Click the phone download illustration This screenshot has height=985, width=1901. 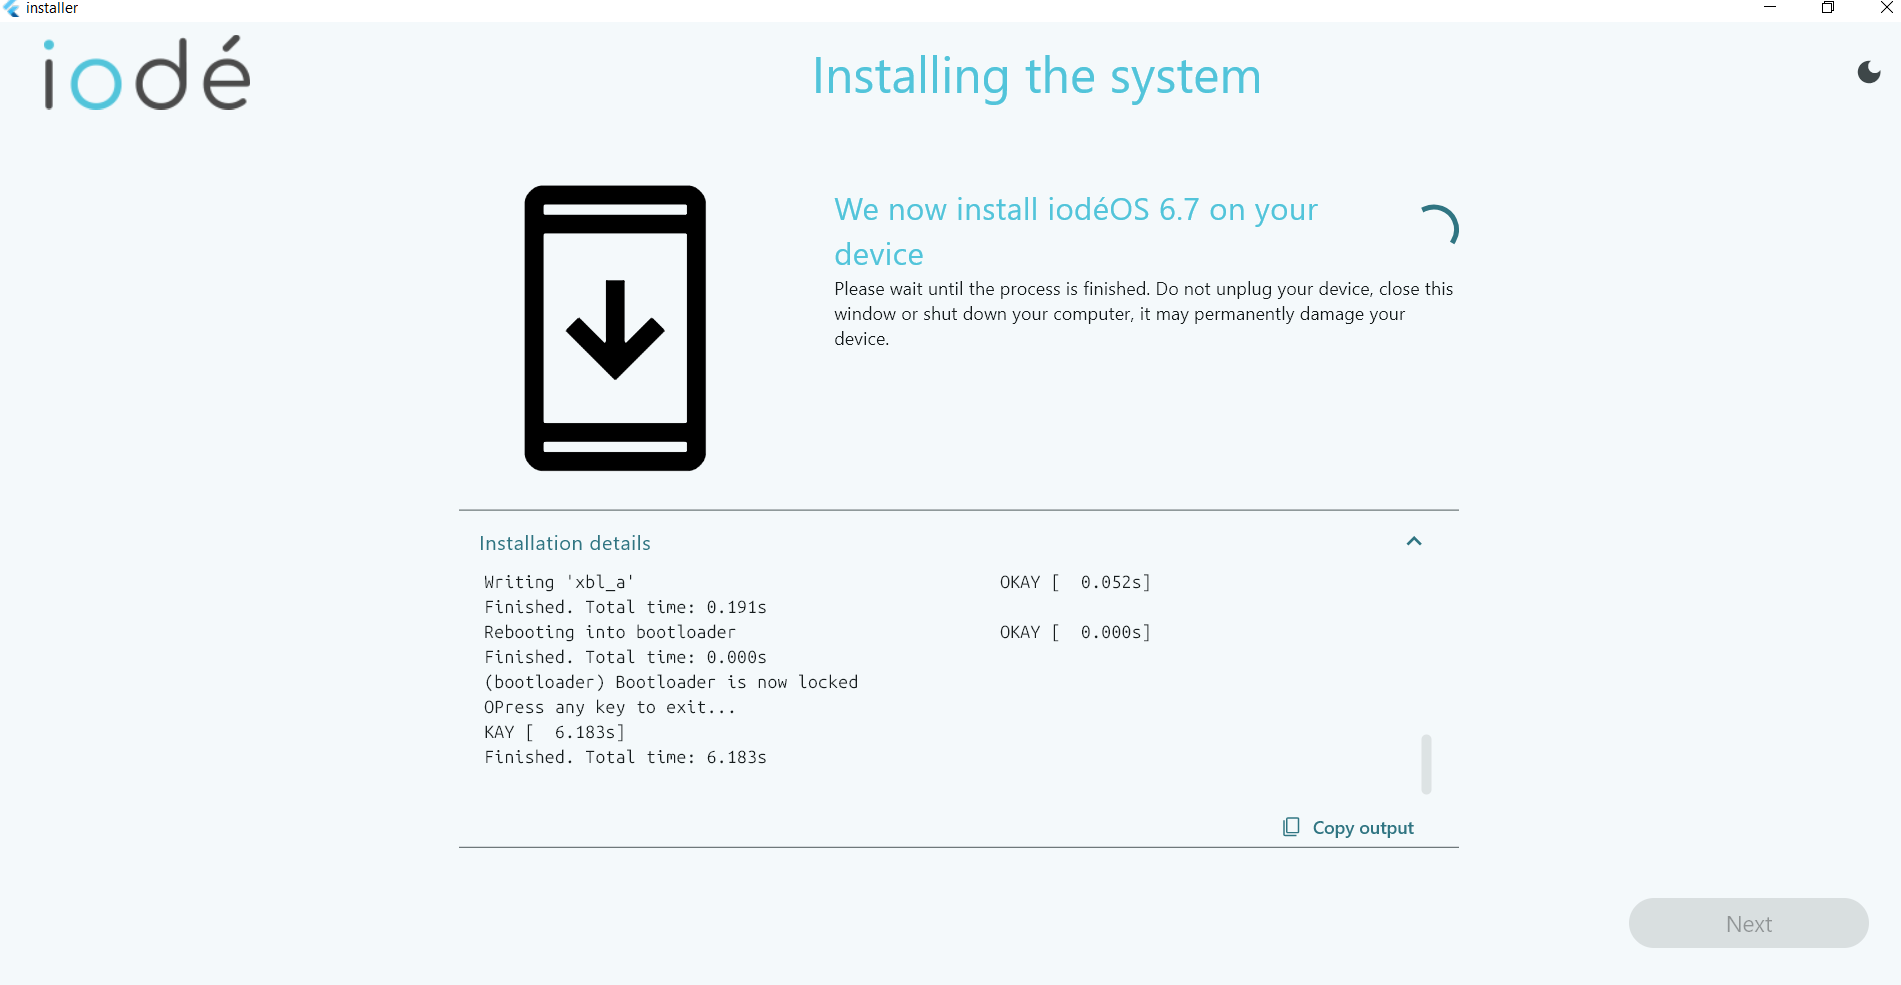(x=615, y=328)
